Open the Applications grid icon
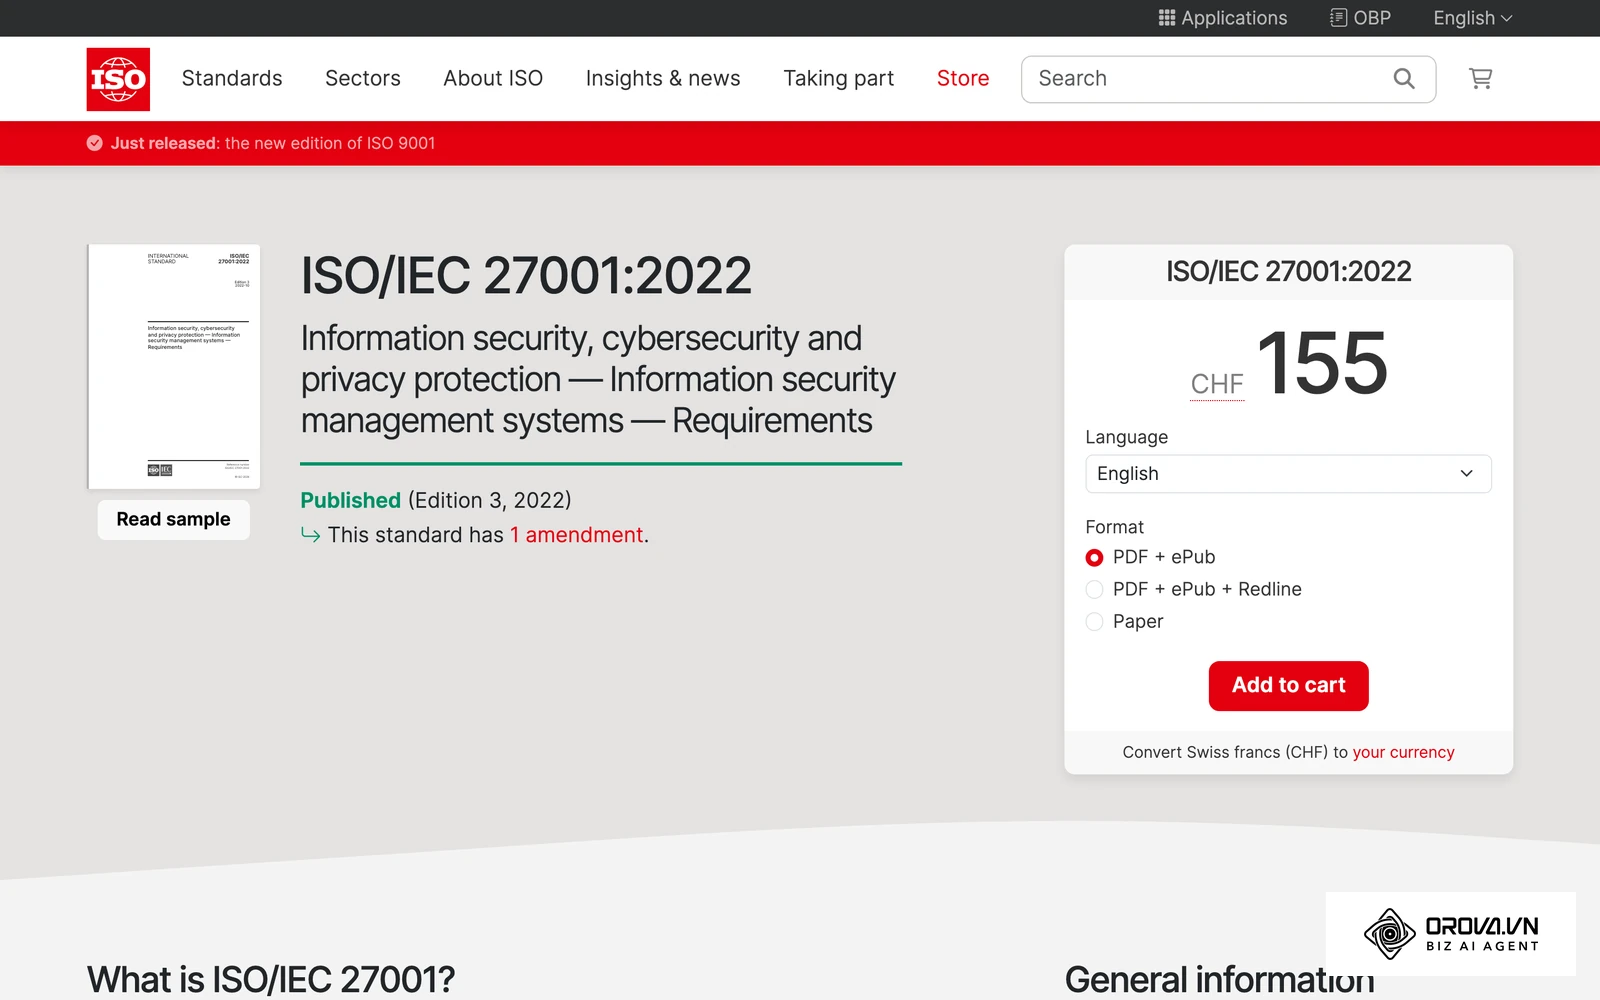Screen dimensions: 1600x1000 (1166, 18)
